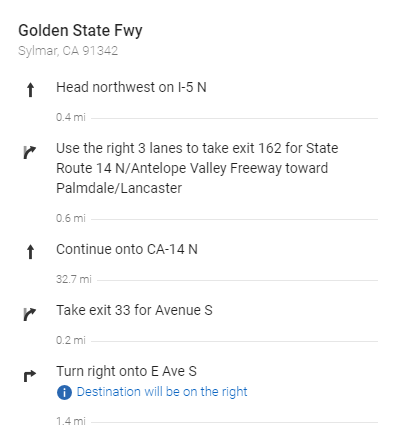Click the 0.2 mi distance label
Image resolution: width=396 pixels, height=435 pixels.
pyautogui.click(x=71, y=340)
